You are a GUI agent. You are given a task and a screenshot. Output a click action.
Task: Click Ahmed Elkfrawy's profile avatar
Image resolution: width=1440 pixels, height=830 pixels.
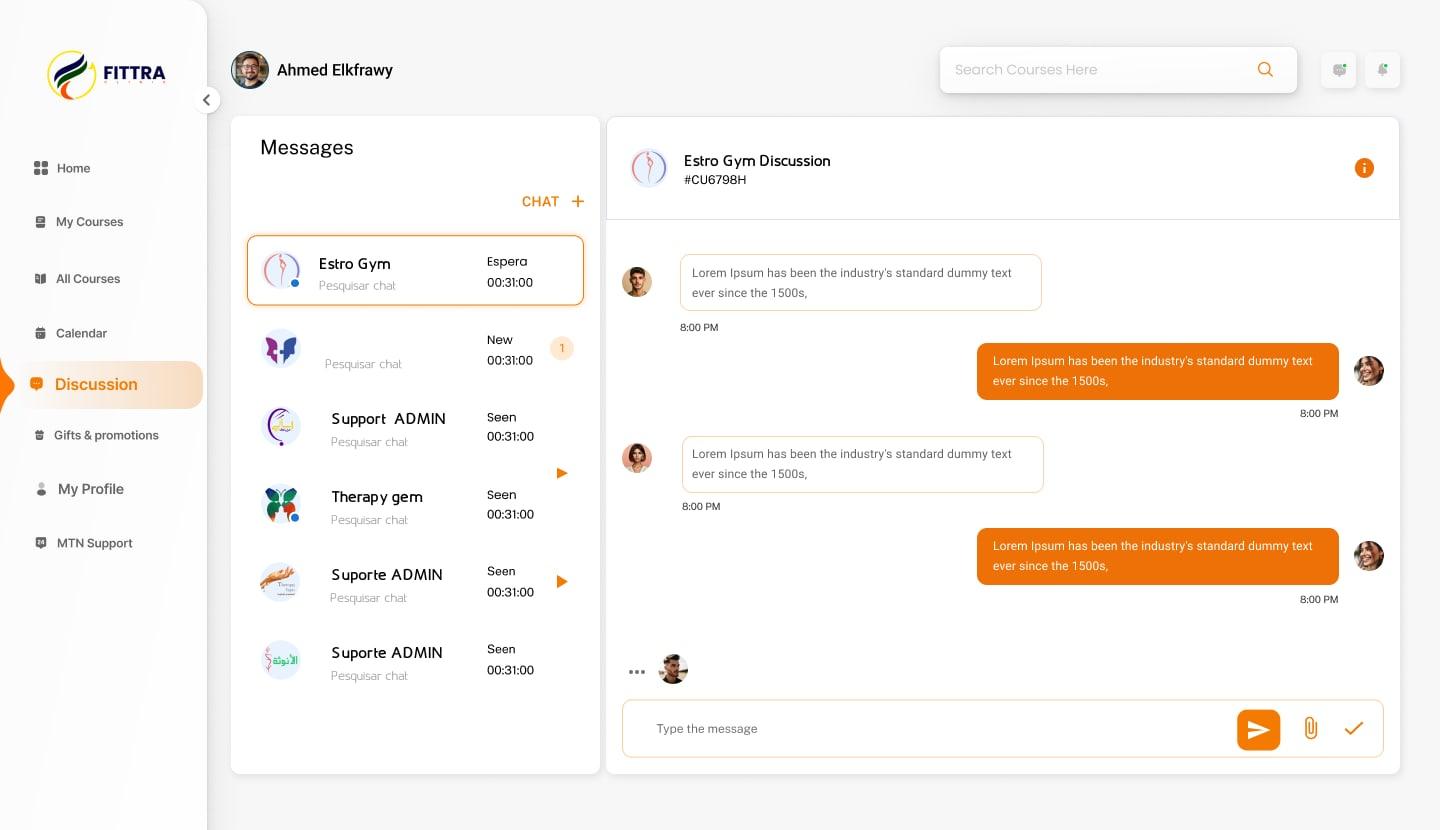pos(250,70)
